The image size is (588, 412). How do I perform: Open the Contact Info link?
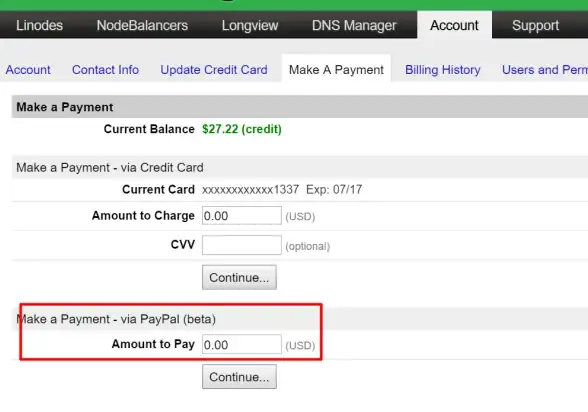pyautogui.click(x=105, y=70)
